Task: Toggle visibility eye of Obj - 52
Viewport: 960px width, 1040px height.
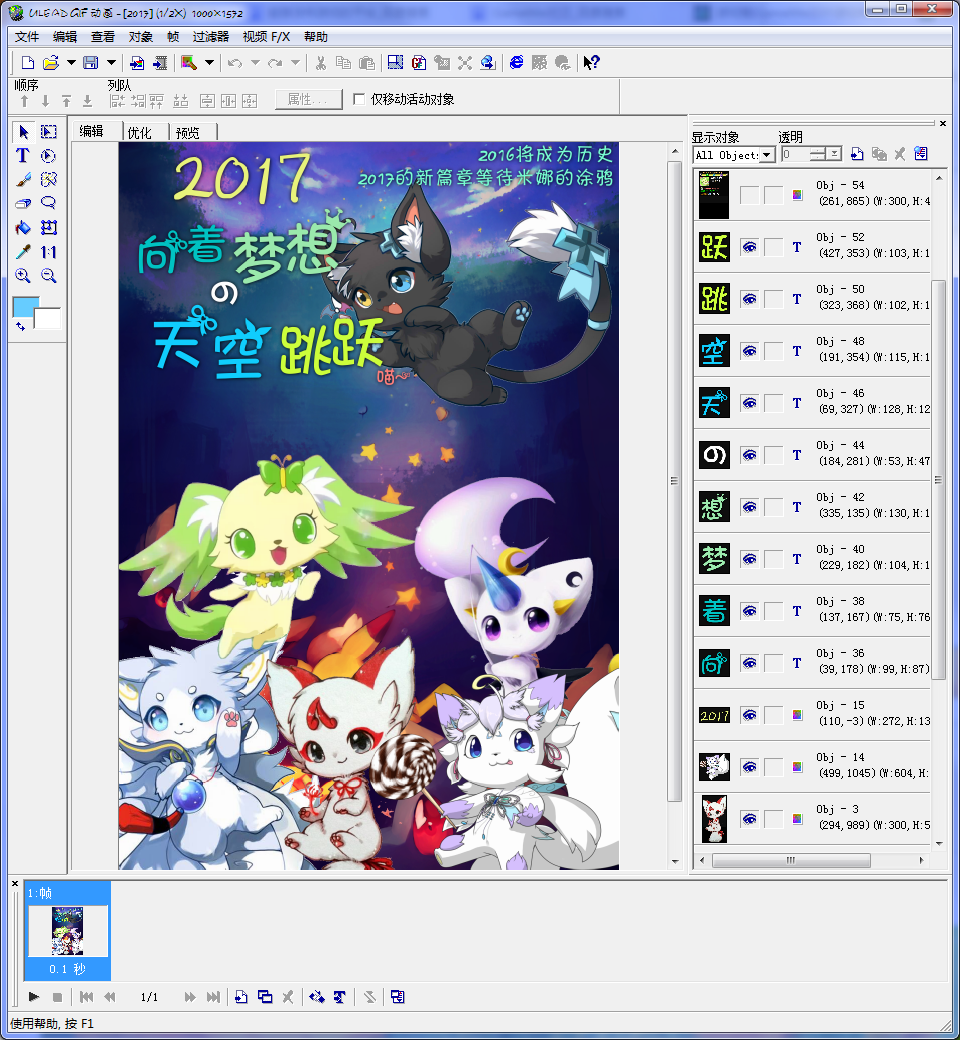Action: point(750,247)
